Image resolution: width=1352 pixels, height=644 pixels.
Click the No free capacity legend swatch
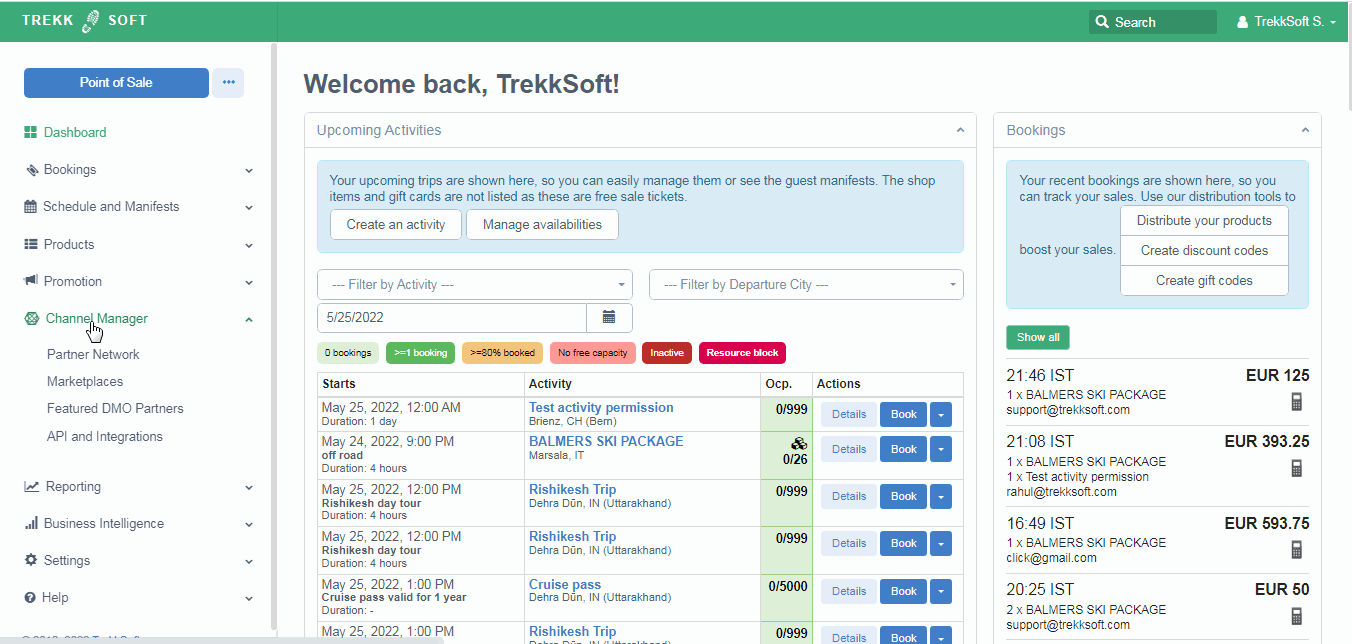[593, 353]
